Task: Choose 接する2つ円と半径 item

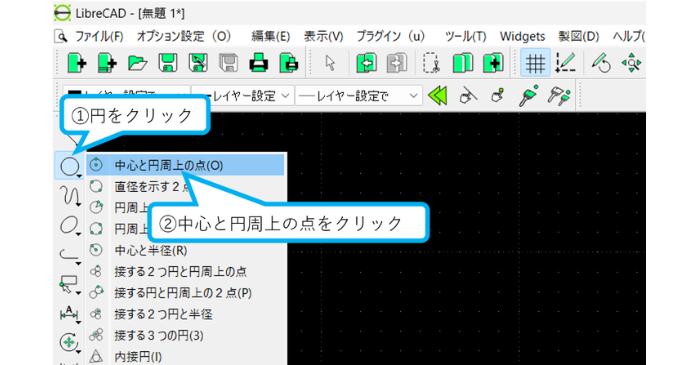Action: coord(185,314)
